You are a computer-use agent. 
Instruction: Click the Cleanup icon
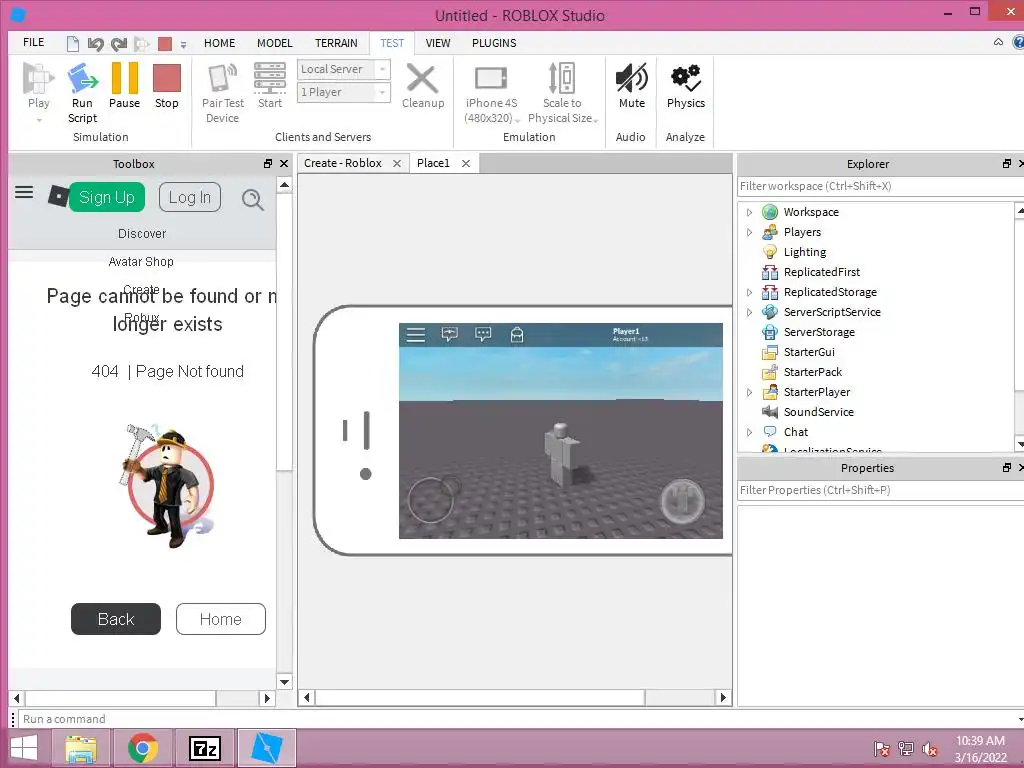(x=423, y=78)
